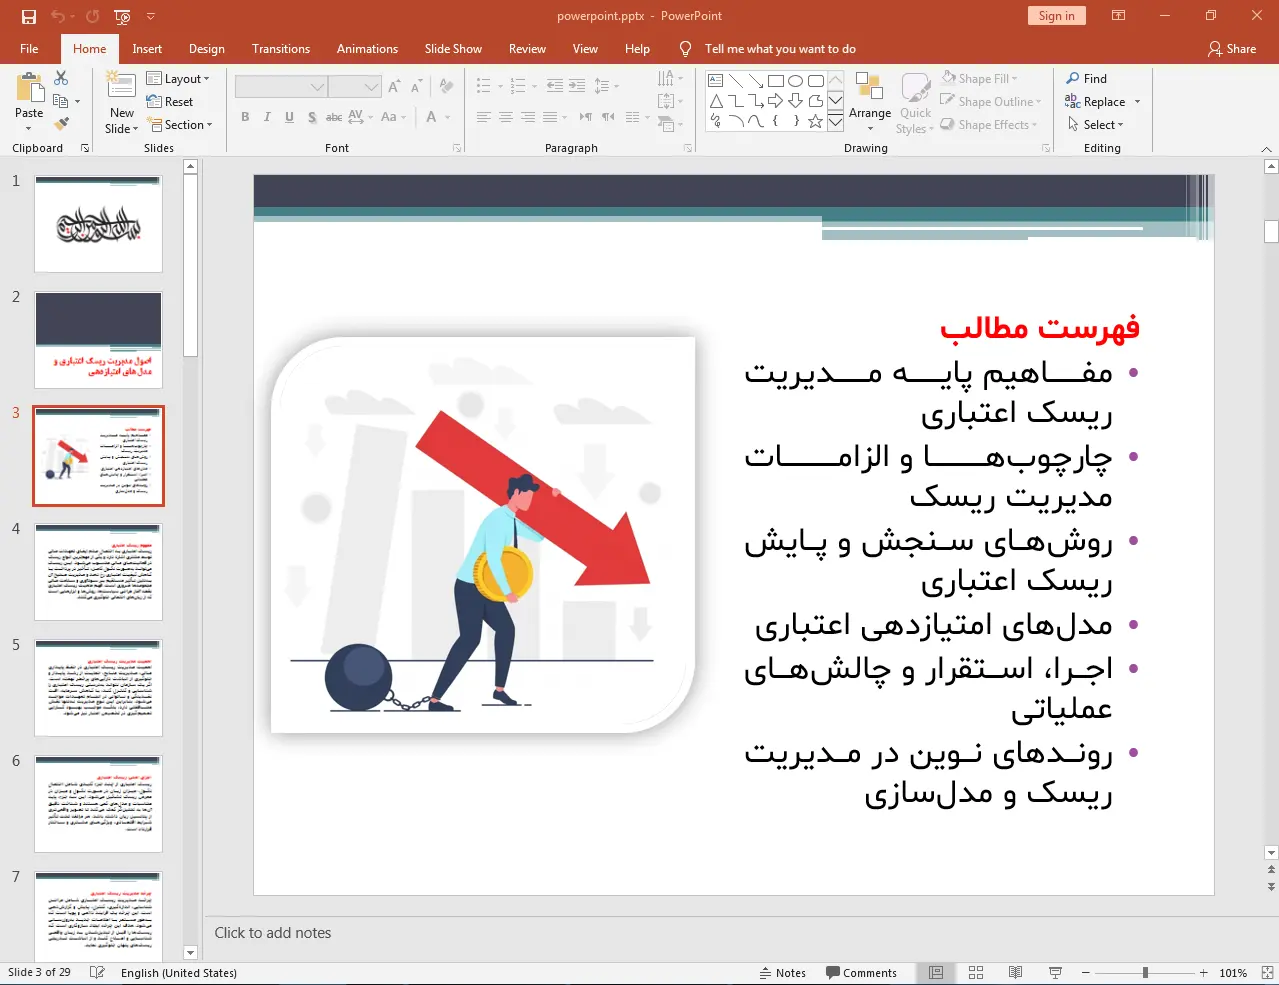This screenshot has width=1279, height=985.
Task: Switch to Reading View
Action: pyautogui.click(x=1015, y=973)
